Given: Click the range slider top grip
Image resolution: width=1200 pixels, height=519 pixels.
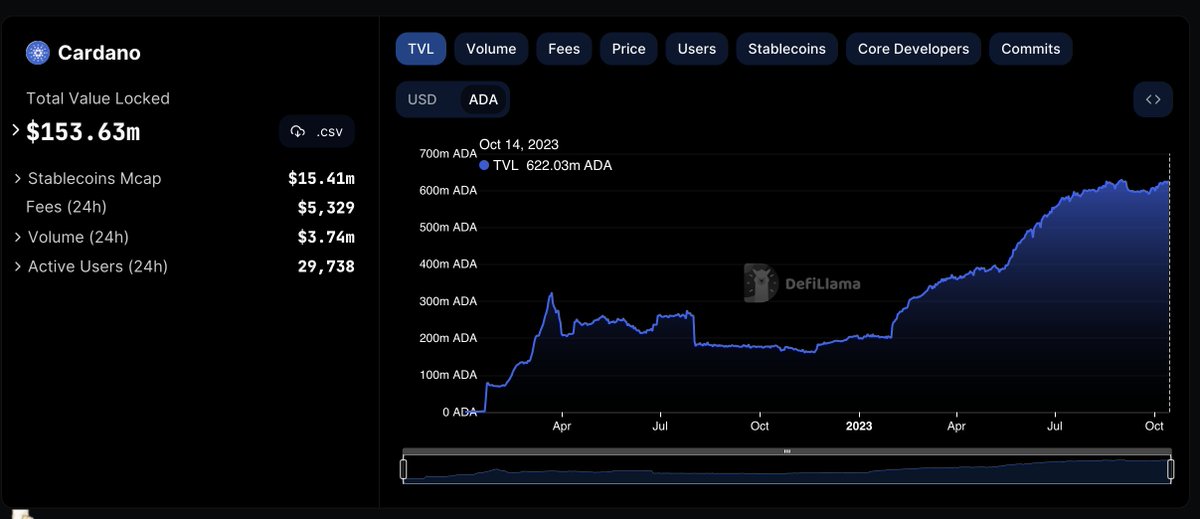Looking at the screenshot, I should [x=787, y=452].
